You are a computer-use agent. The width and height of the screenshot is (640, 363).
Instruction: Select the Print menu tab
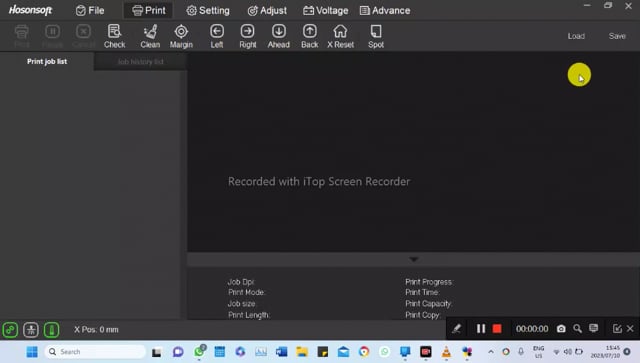pos(149,11)
